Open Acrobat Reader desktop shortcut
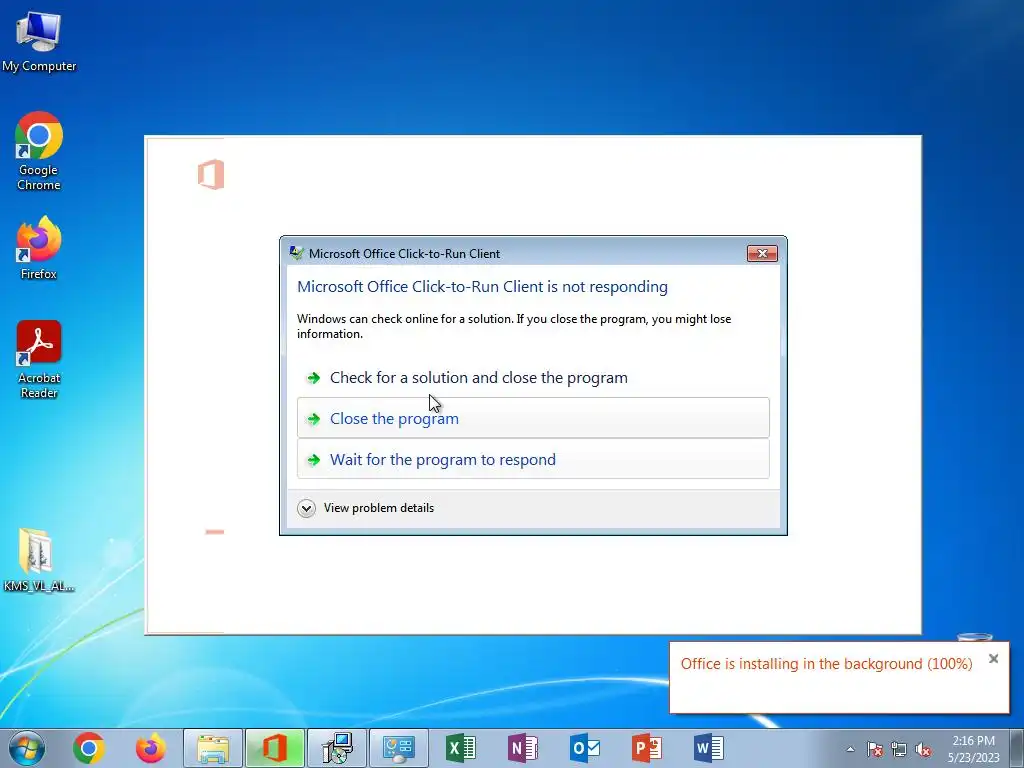Viewport: 1024px width, 768px height. click(x=39, y=359)
